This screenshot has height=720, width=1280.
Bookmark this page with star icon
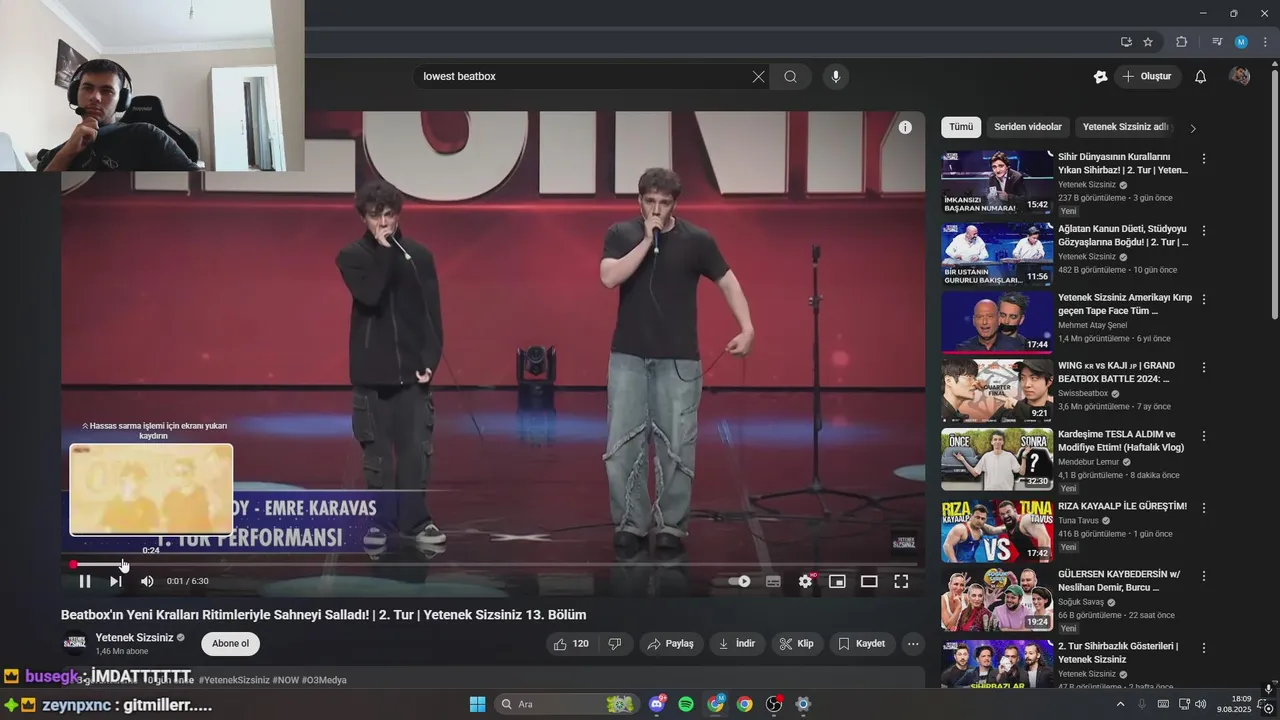(x=1148, y=42)
